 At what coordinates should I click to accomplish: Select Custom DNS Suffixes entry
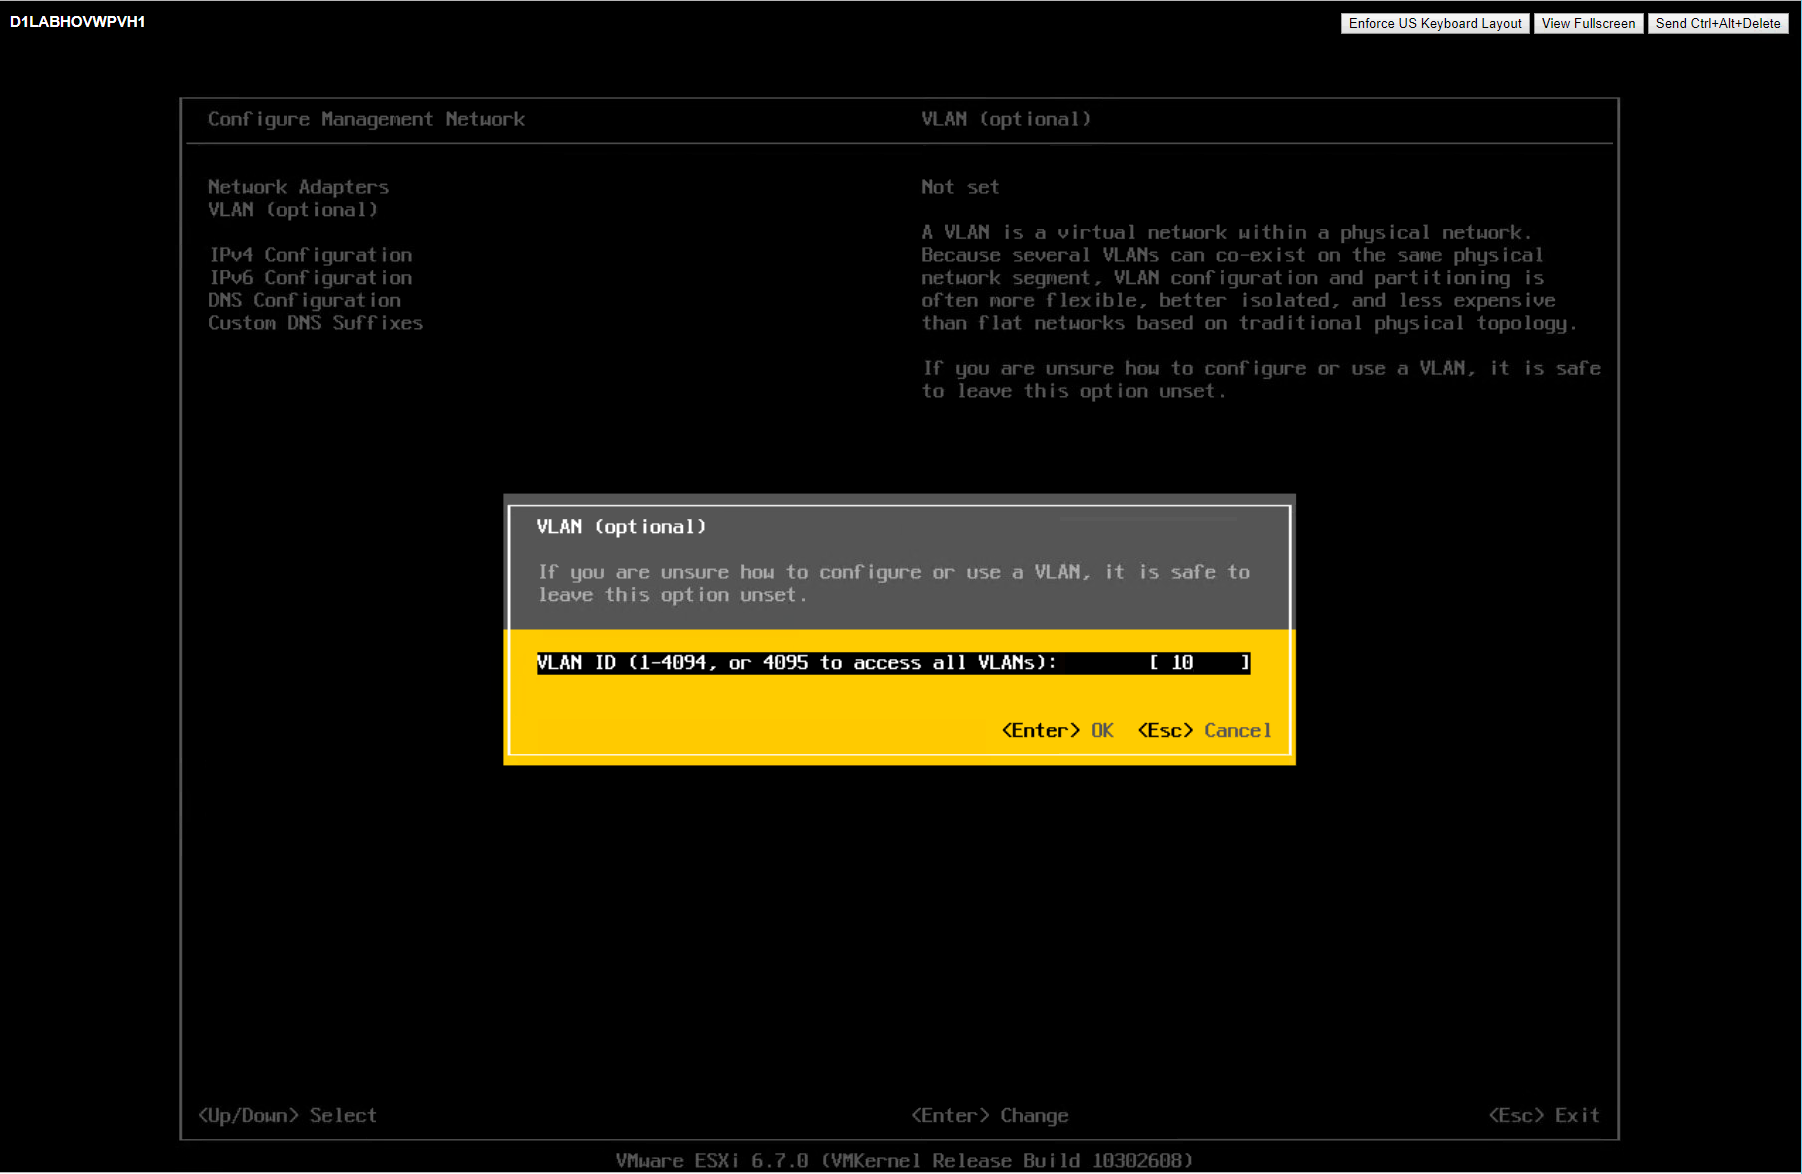click(x=315, y=323)
